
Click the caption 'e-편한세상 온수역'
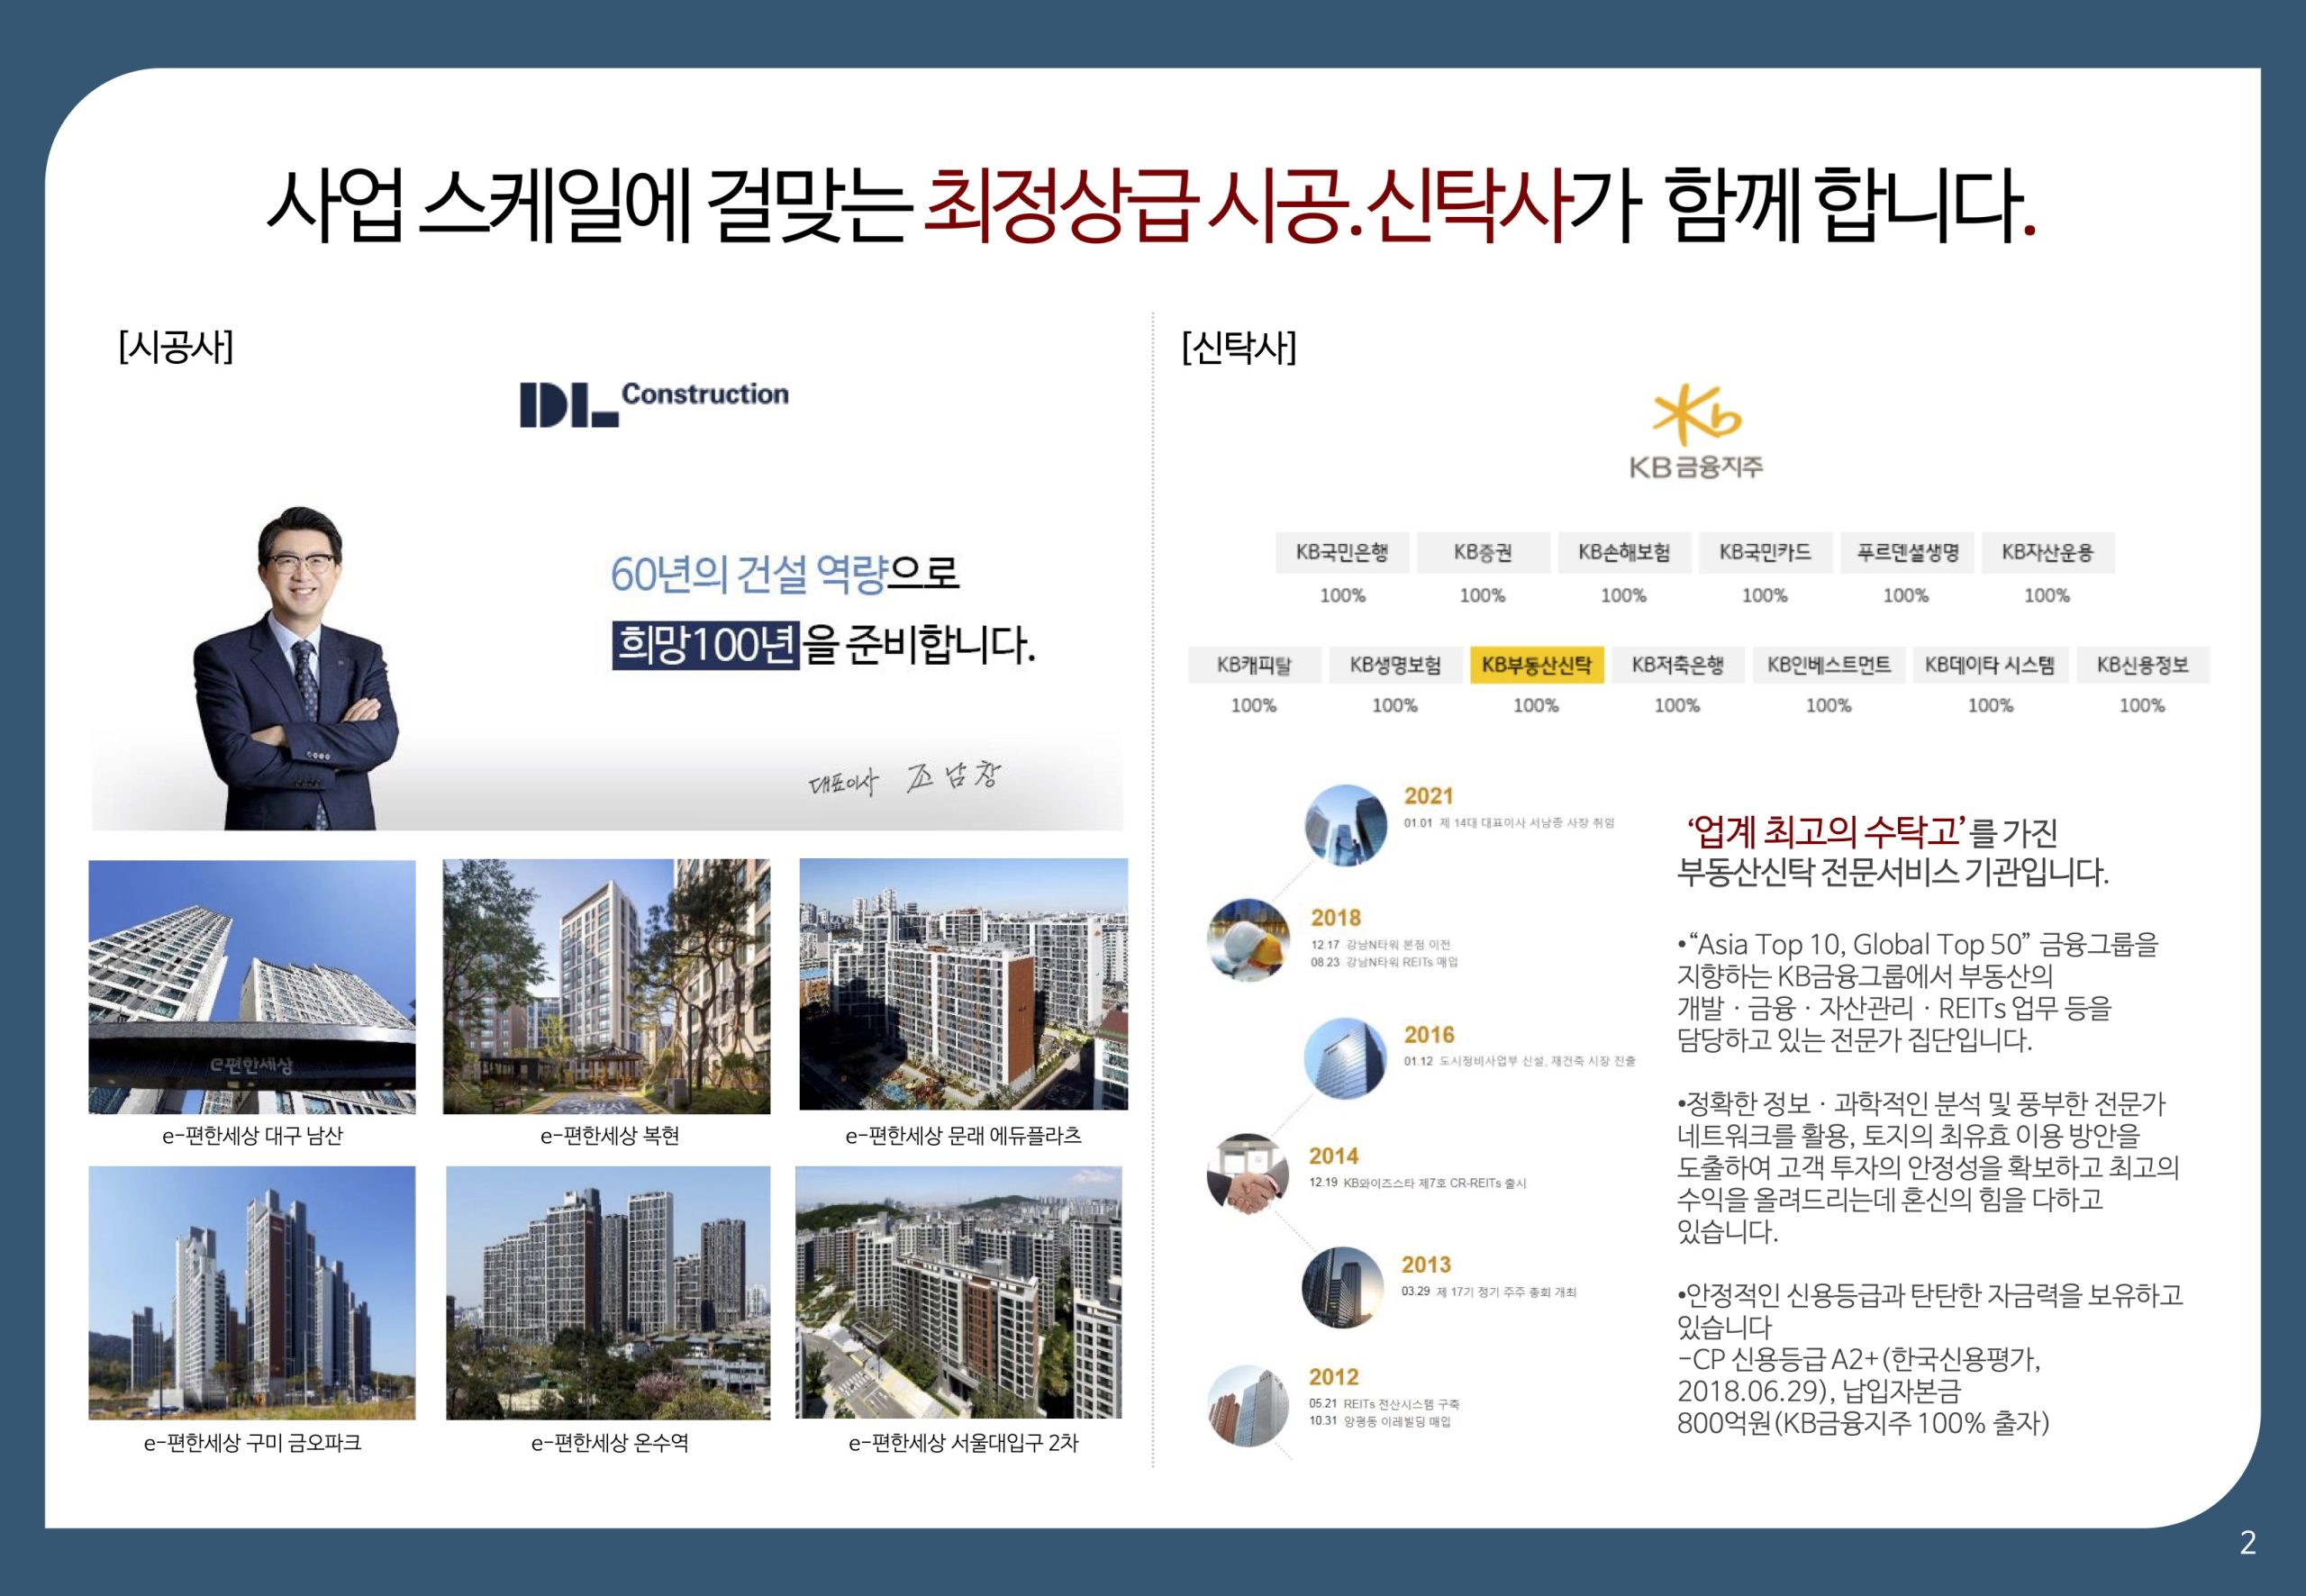(610, 1443)
